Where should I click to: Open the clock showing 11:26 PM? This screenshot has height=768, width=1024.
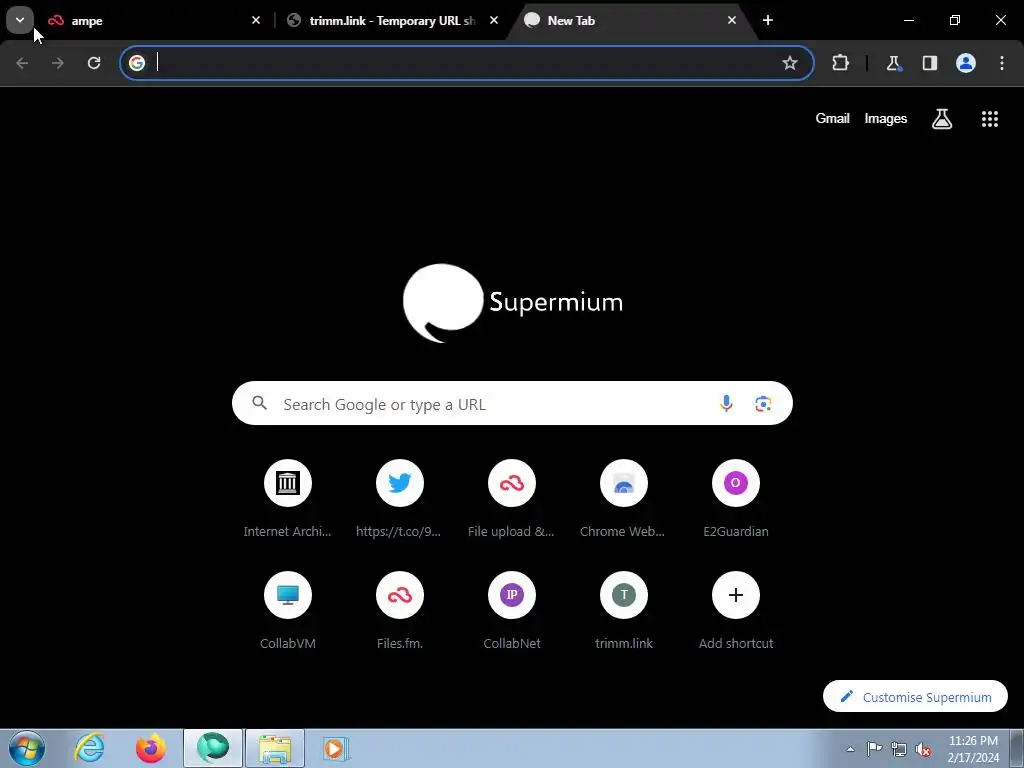tap(973, 749)
